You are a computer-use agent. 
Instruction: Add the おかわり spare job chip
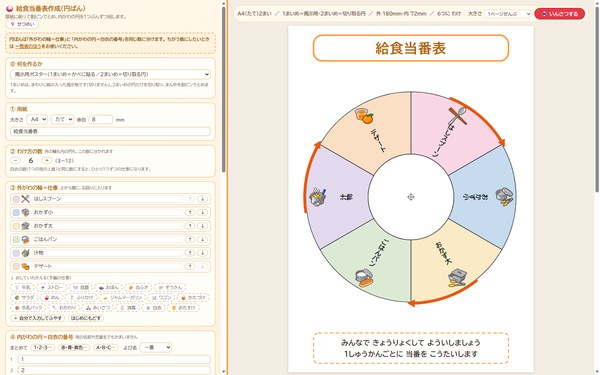point(64,308)
